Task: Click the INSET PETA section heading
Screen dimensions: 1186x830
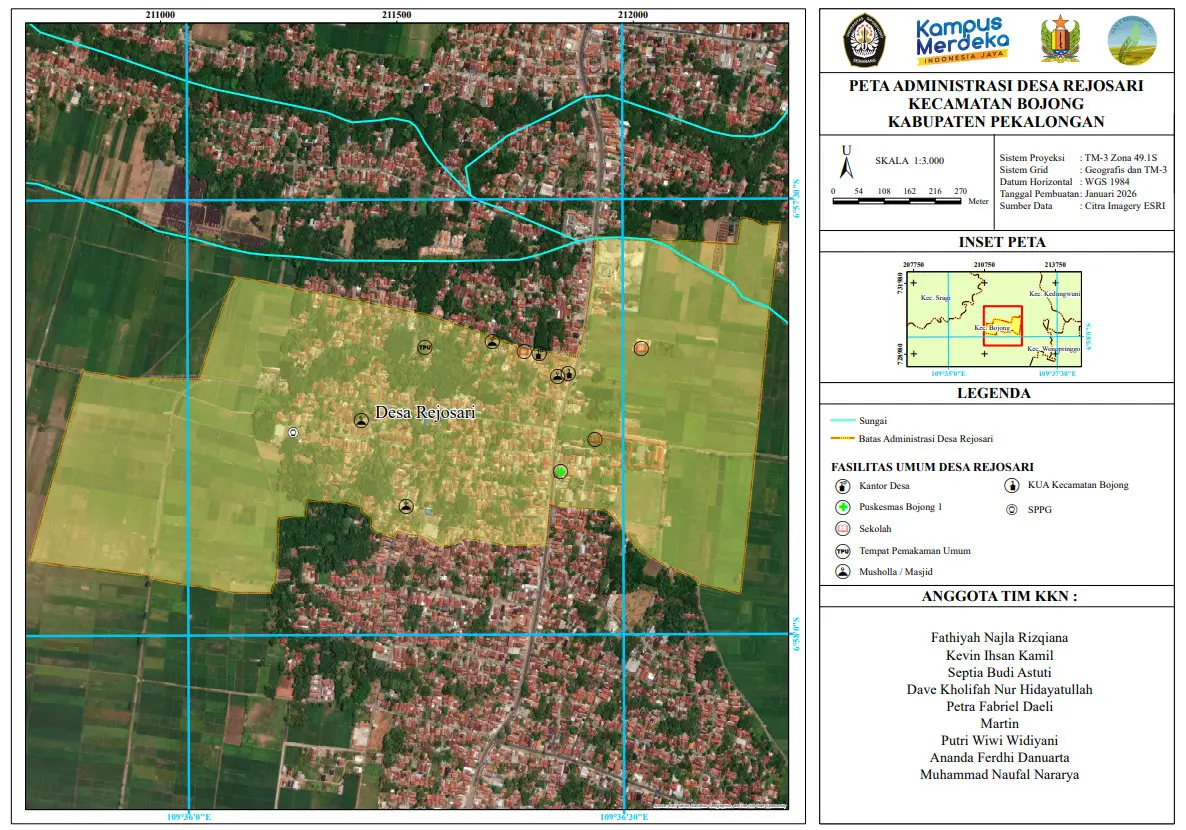Action: pyautogui.click(x=1000, y=242)
